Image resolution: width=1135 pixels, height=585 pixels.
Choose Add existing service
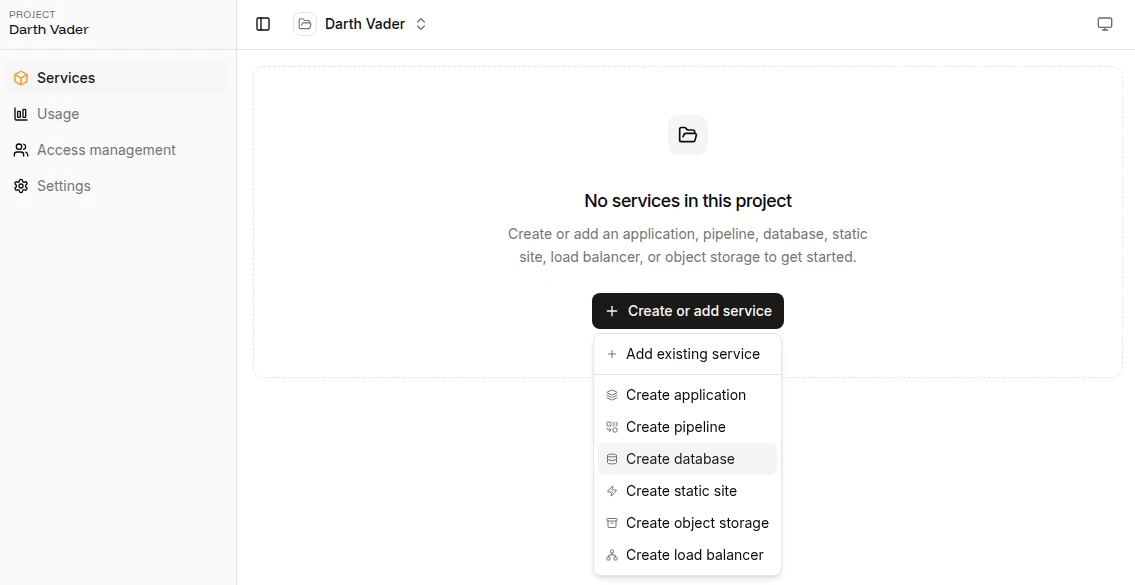[x=688, y=354]
